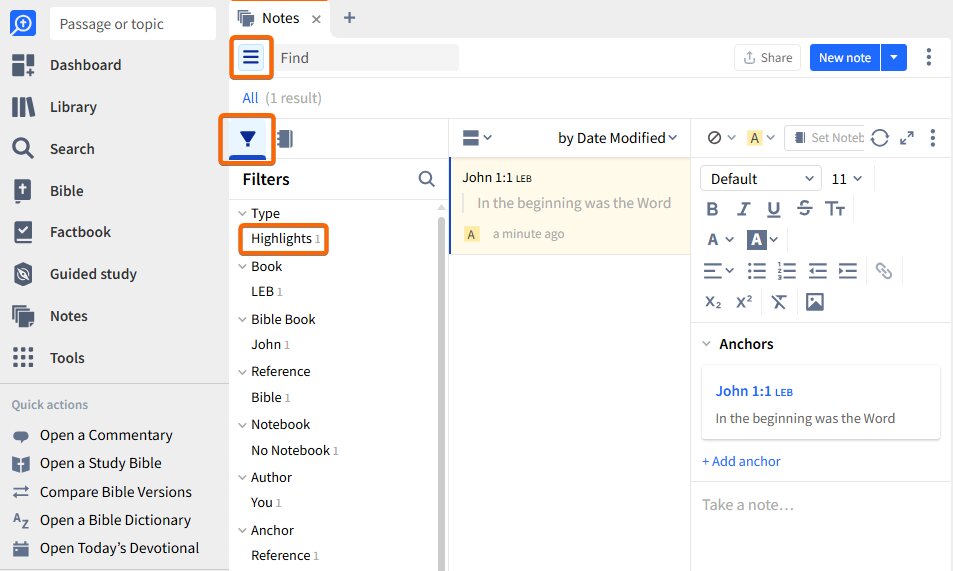
Task: Click the Logos app logo icon
Action: (22, 24)
